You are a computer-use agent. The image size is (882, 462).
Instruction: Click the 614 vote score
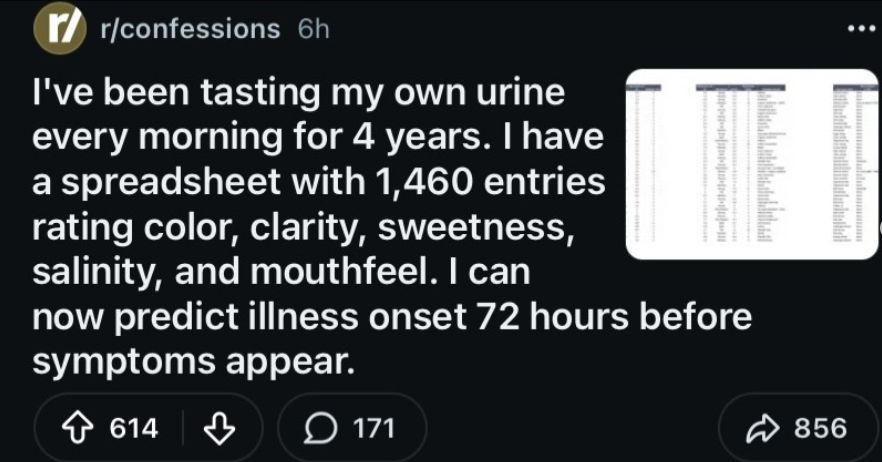coord(134,428)
